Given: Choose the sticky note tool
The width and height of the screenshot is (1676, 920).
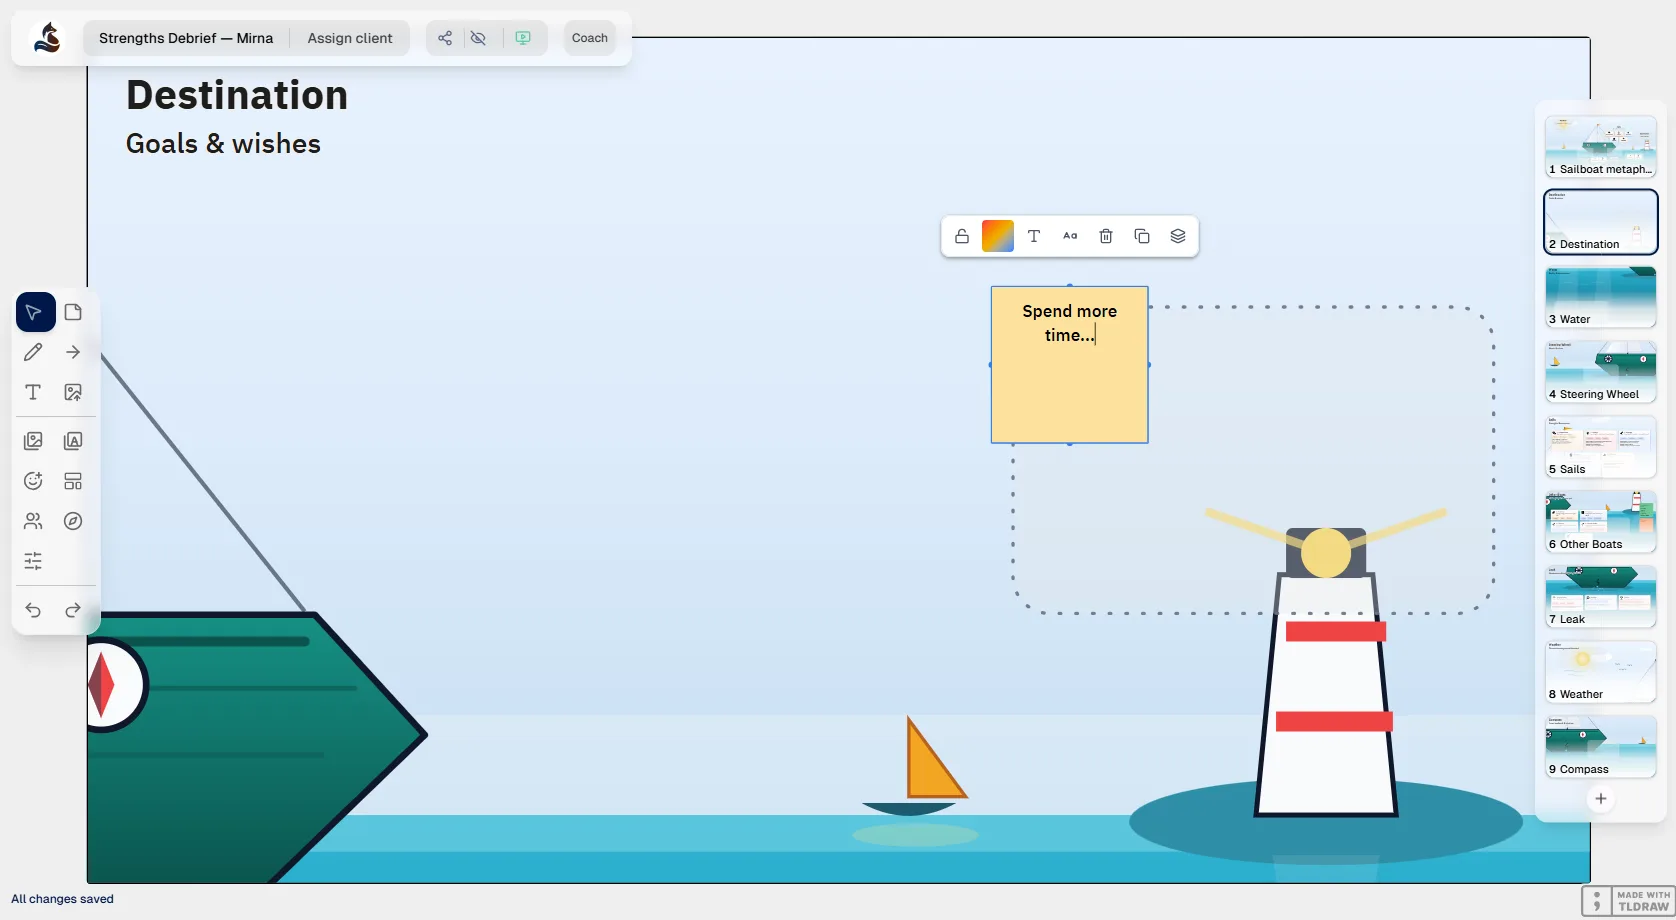Looking at the screenshot, I should point(73,312).
